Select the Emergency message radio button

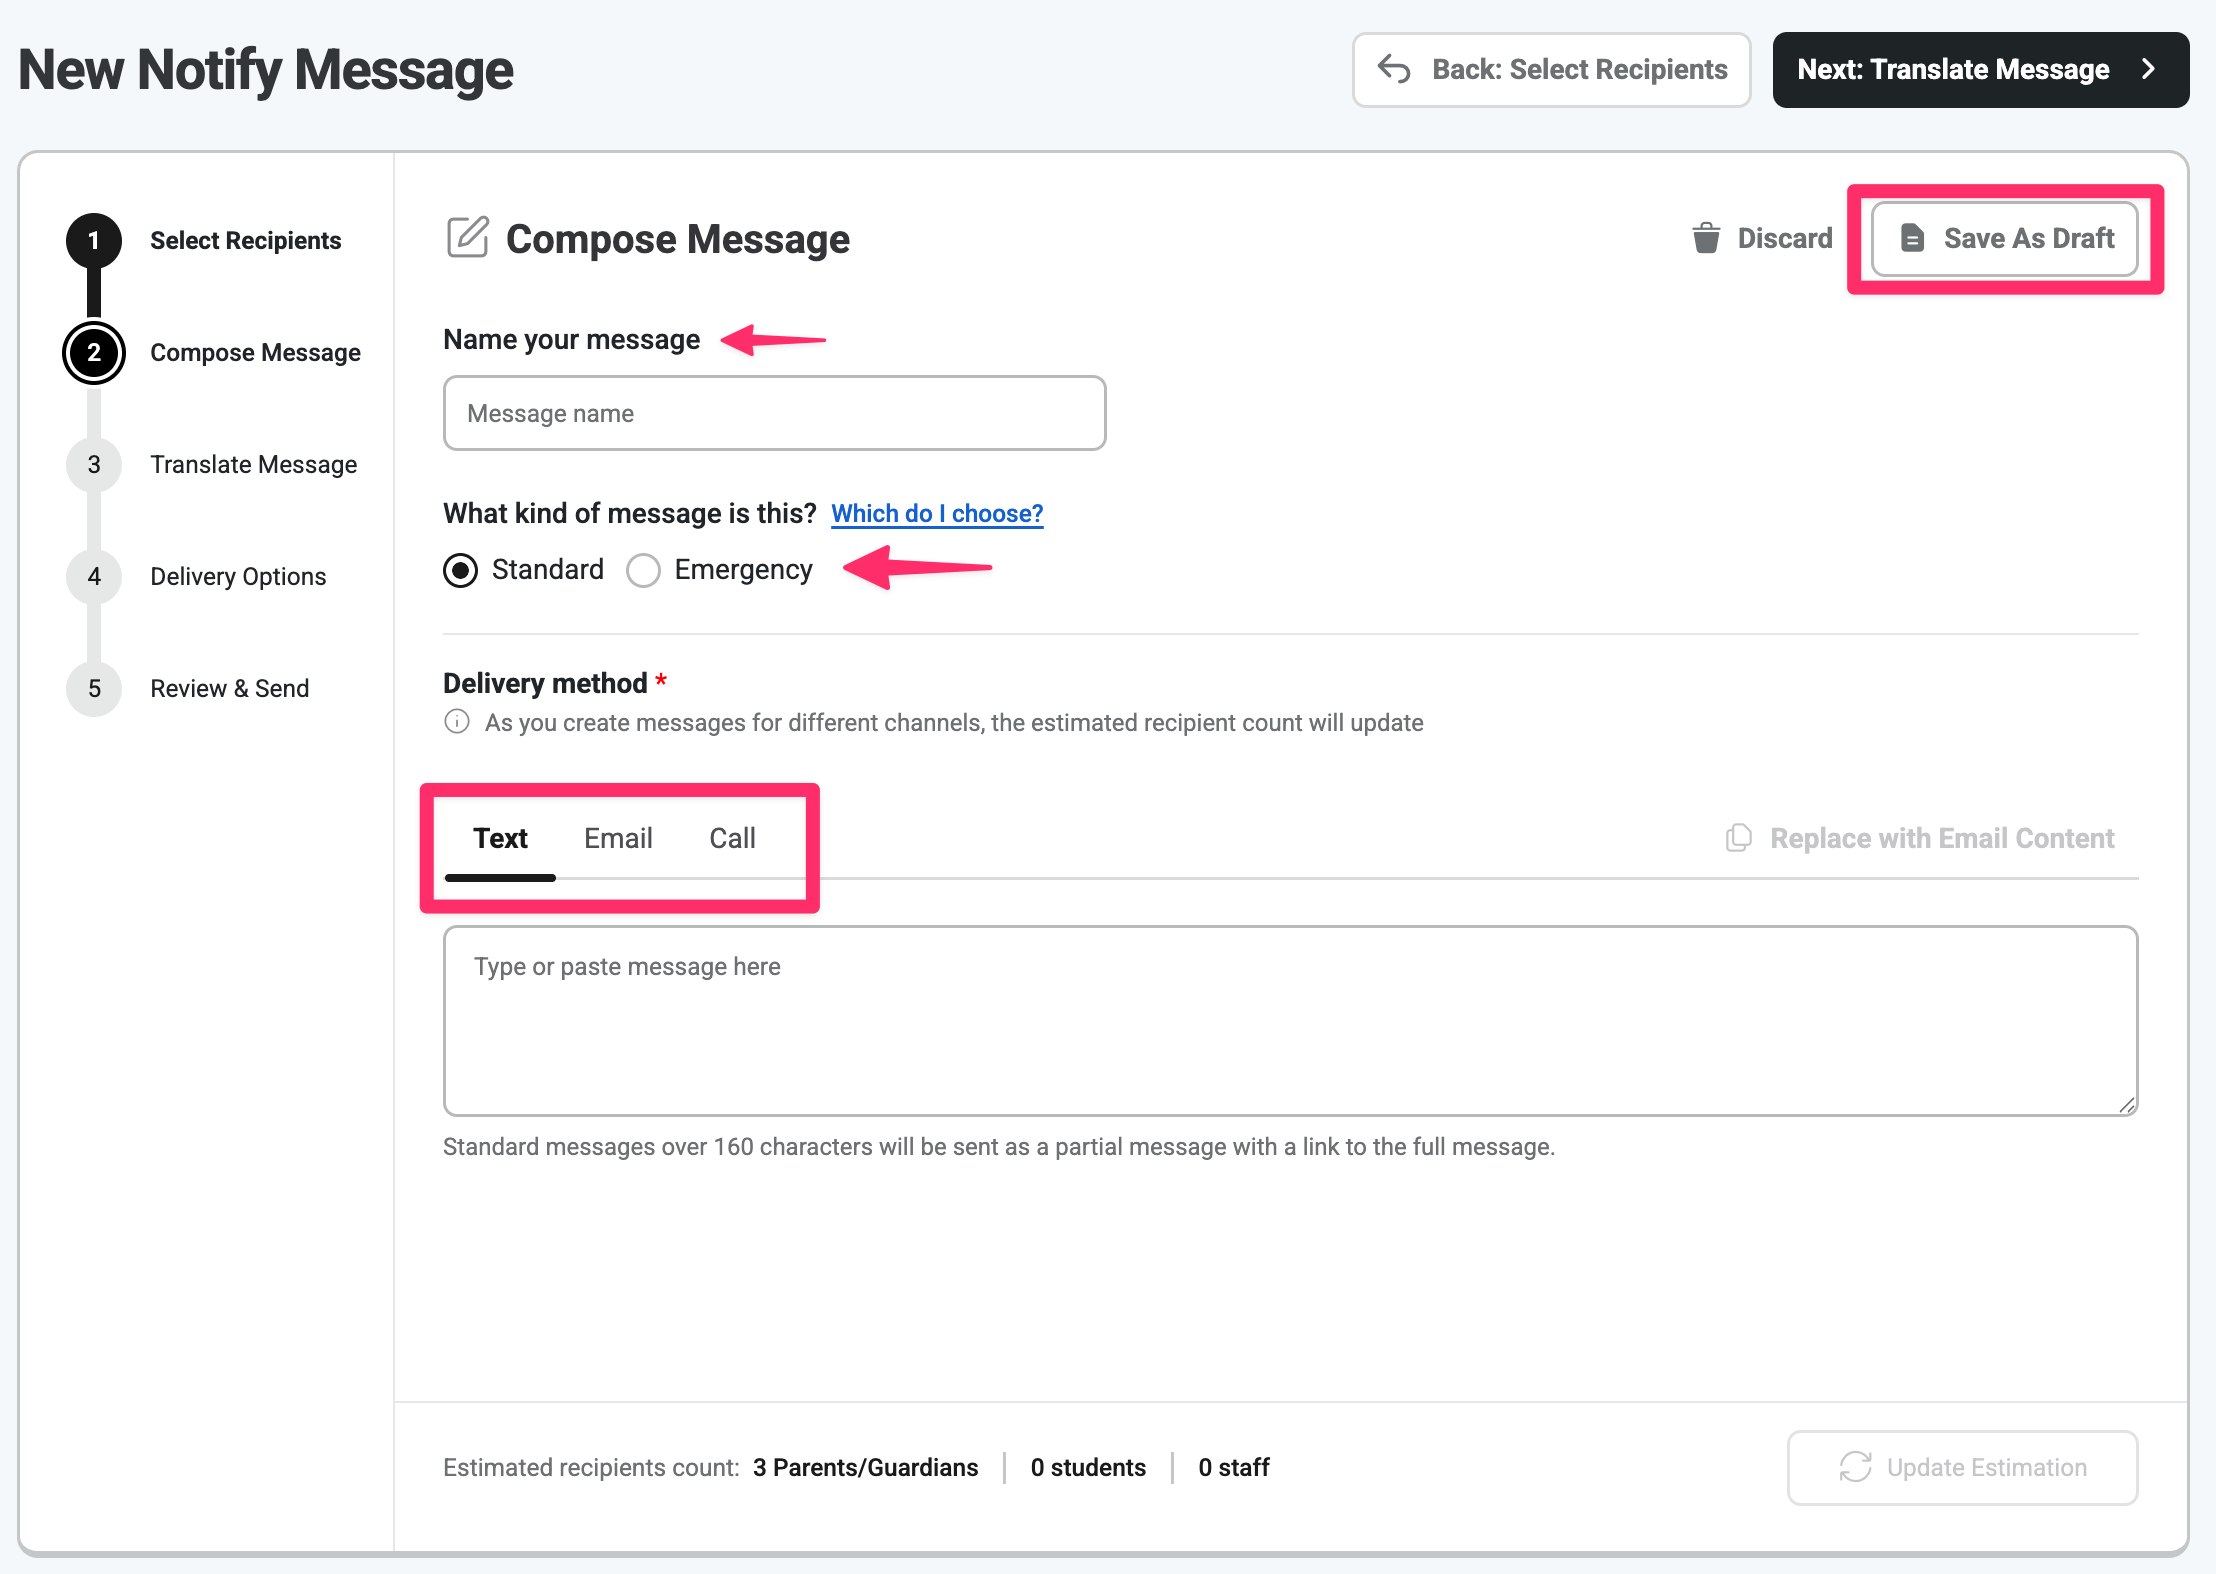coord(643,570)
